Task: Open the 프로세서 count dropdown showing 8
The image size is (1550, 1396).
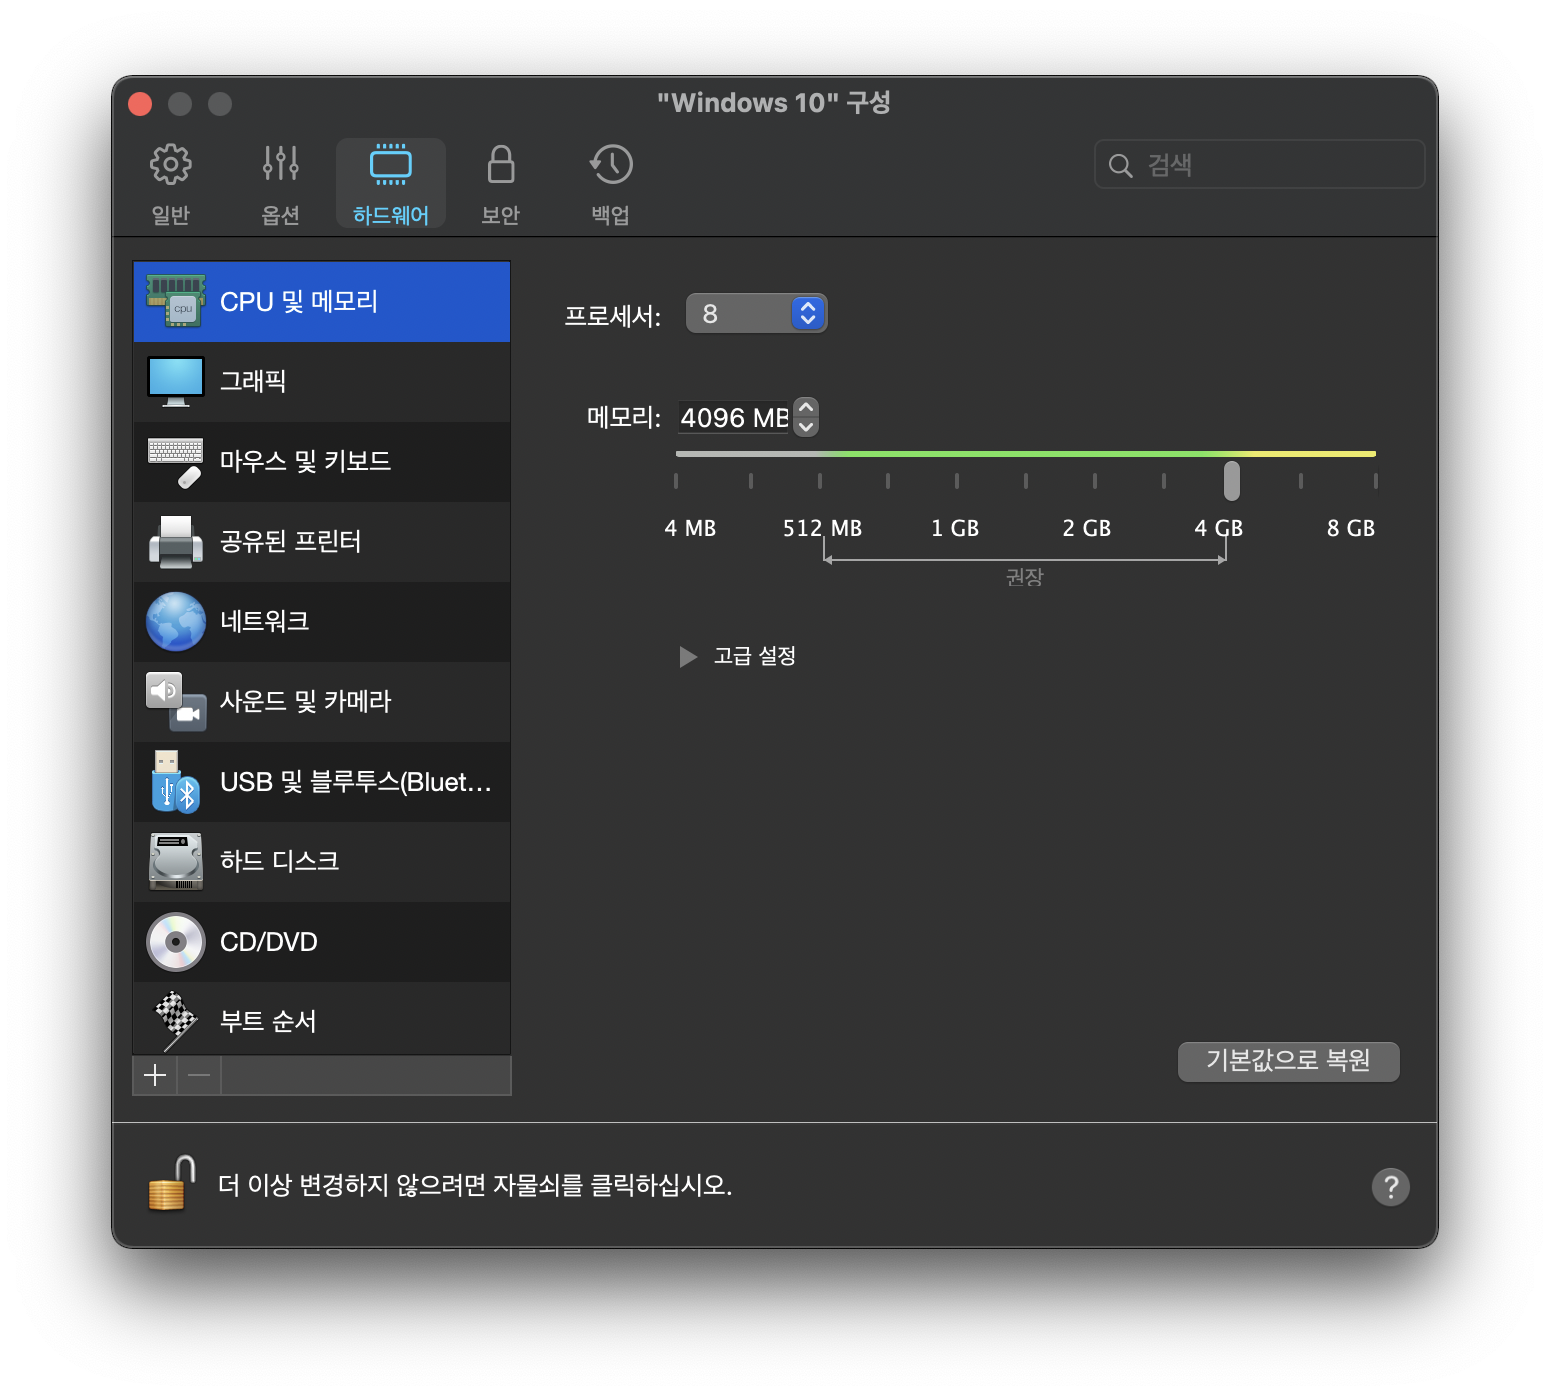Action: tap(756, 314)
